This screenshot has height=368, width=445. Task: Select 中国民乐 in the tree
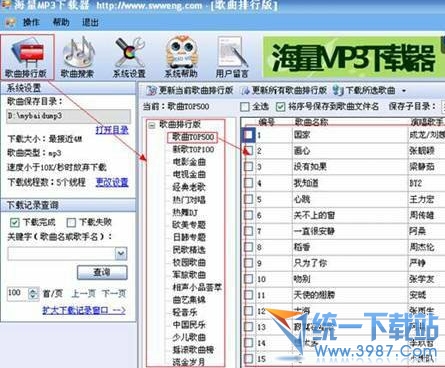click(x=189, y=325)
